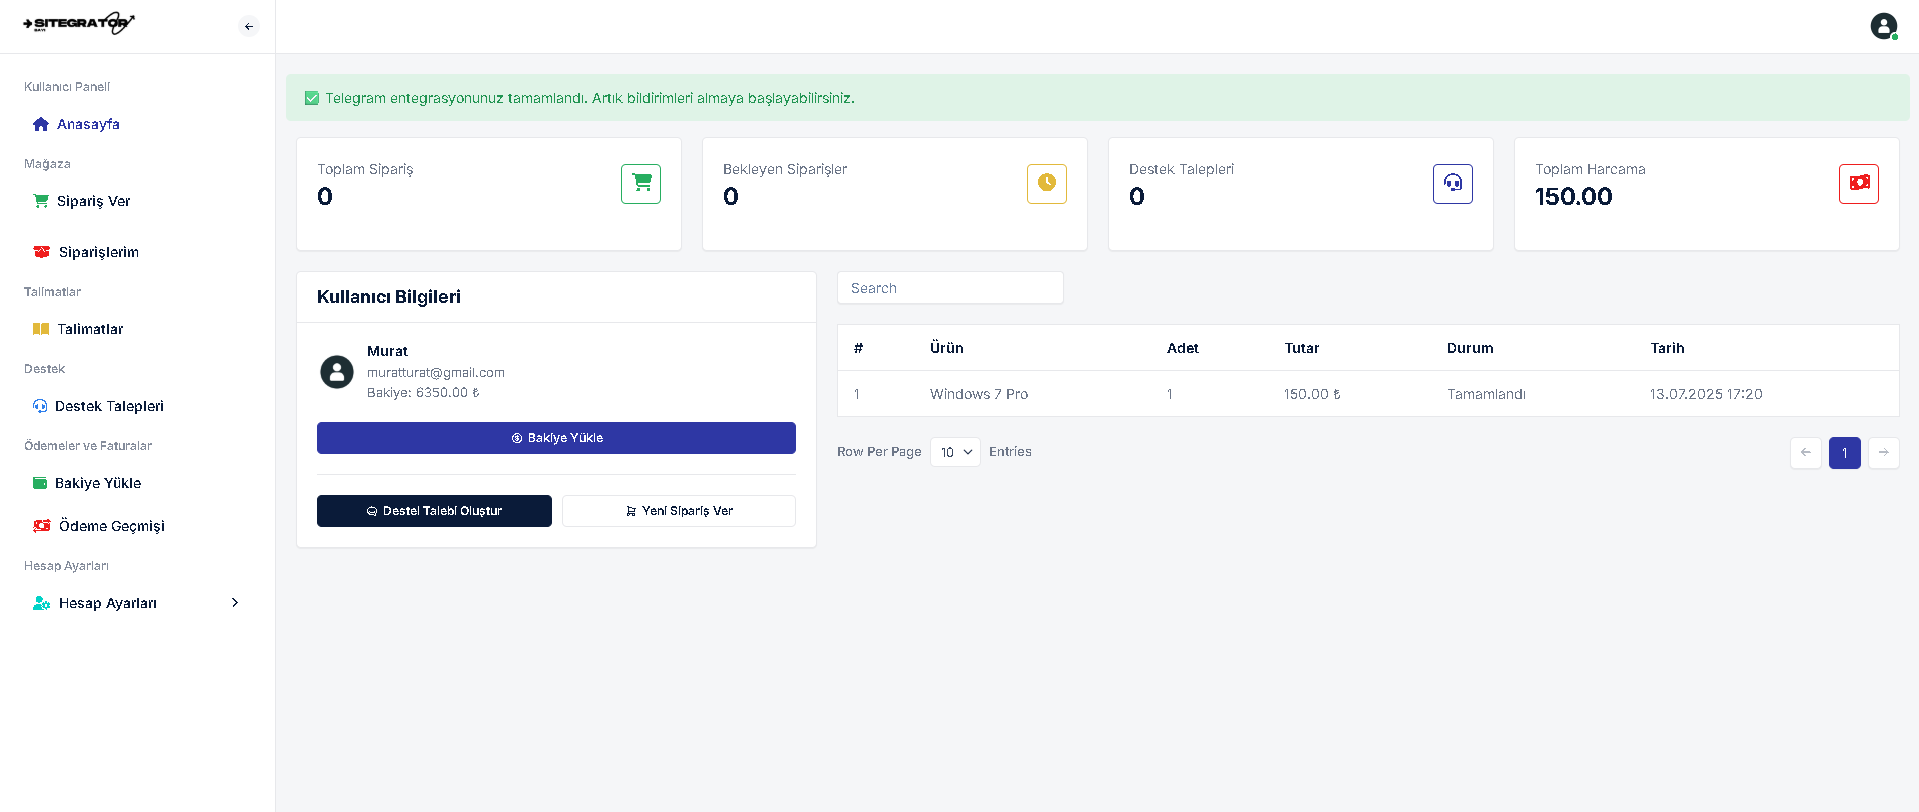Expand the Hesap Ayarları submenu chevron
Image resolution: width=1919 pixels, height=812 pixels.
tap(235, 603)
